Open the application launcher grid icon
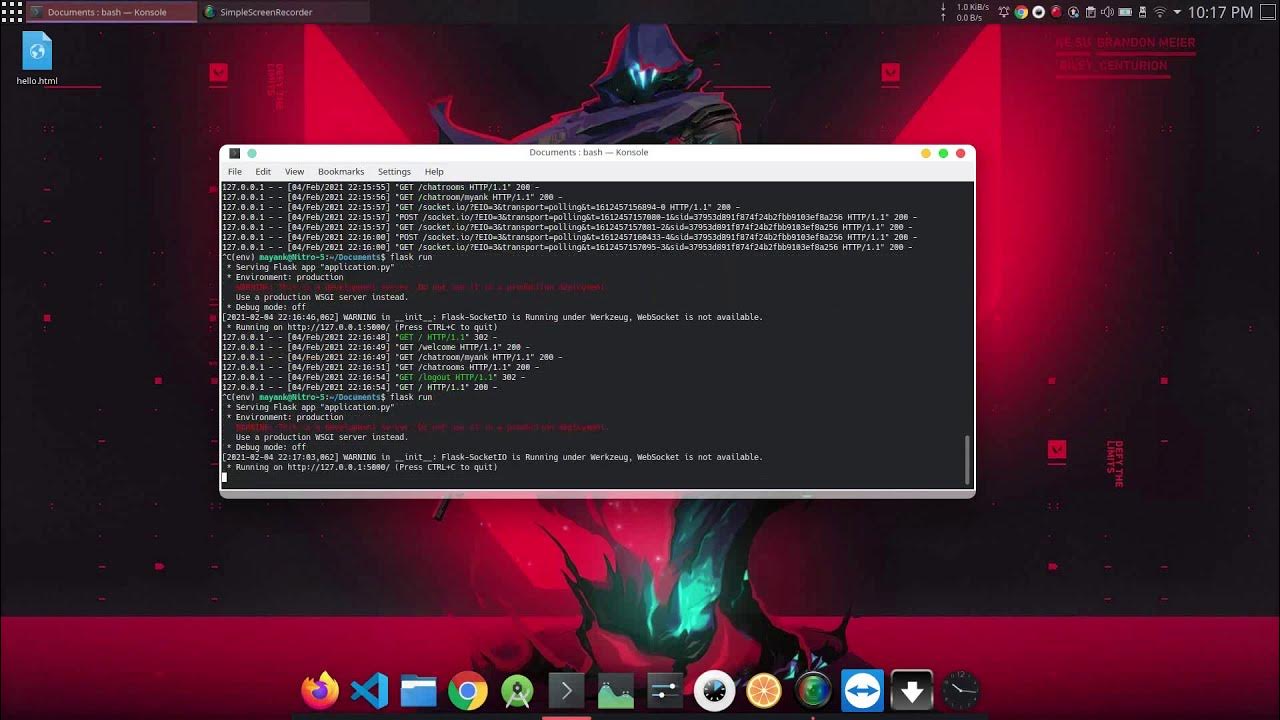 [11, 12]
